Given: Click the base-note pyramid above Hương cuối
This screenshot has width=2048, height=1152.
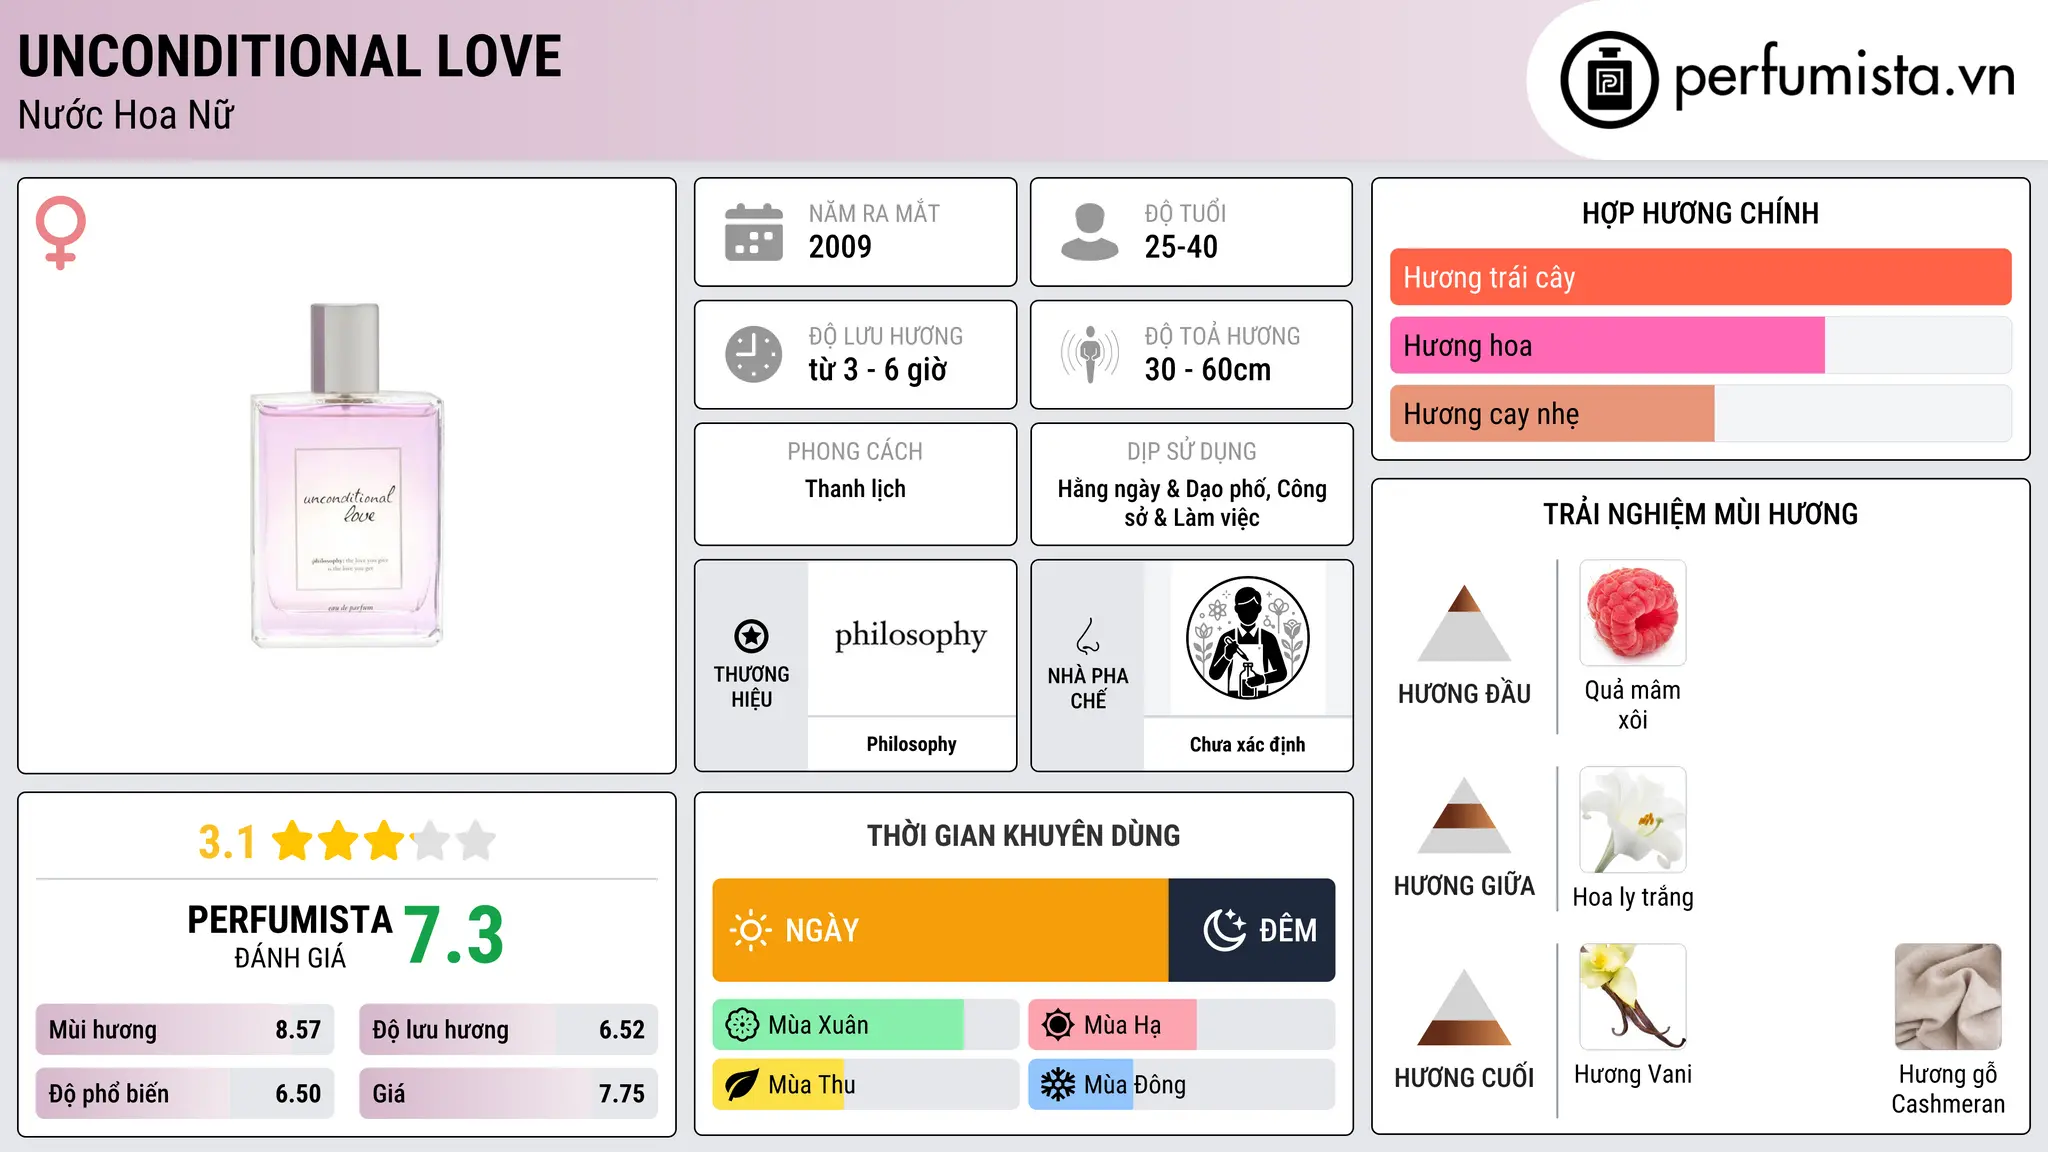Looking at the screenshot, I should tap(1464, 1007).
